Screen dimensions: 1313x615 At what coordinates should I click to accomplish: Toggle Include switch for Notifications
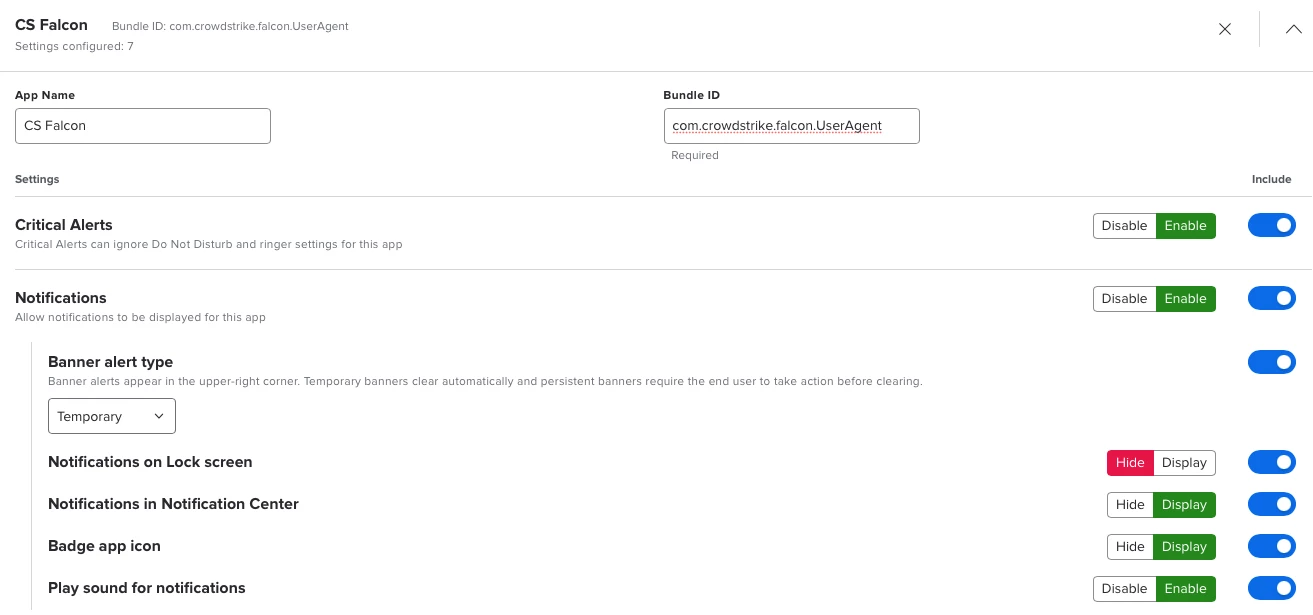point(1272,299)
